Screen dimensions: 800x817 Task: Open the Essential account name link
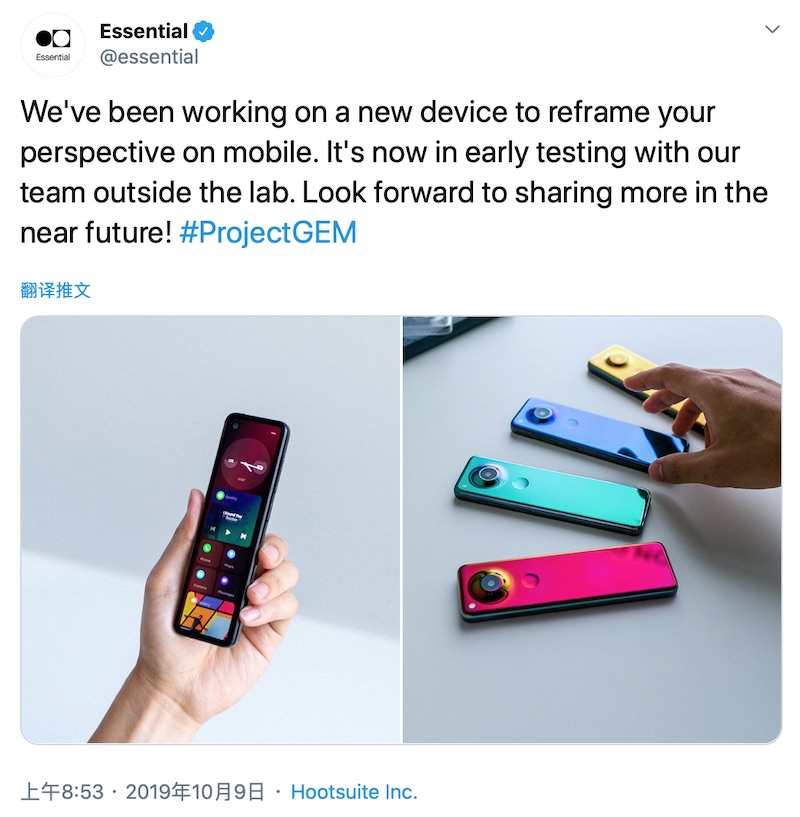(143, 31)
